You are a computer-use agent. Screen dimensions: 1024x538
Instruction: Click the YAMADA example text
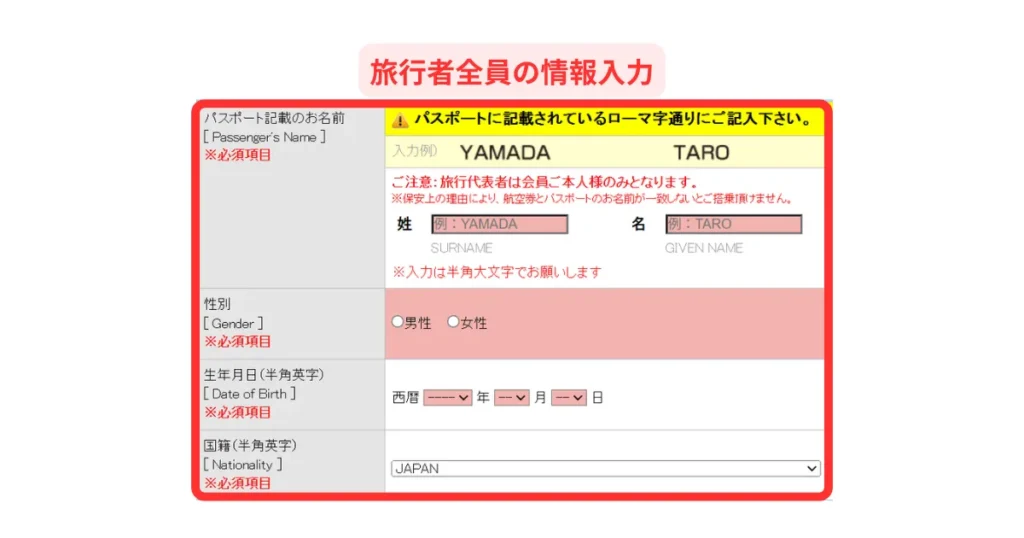pyautogui.click(x=505, y=153)
